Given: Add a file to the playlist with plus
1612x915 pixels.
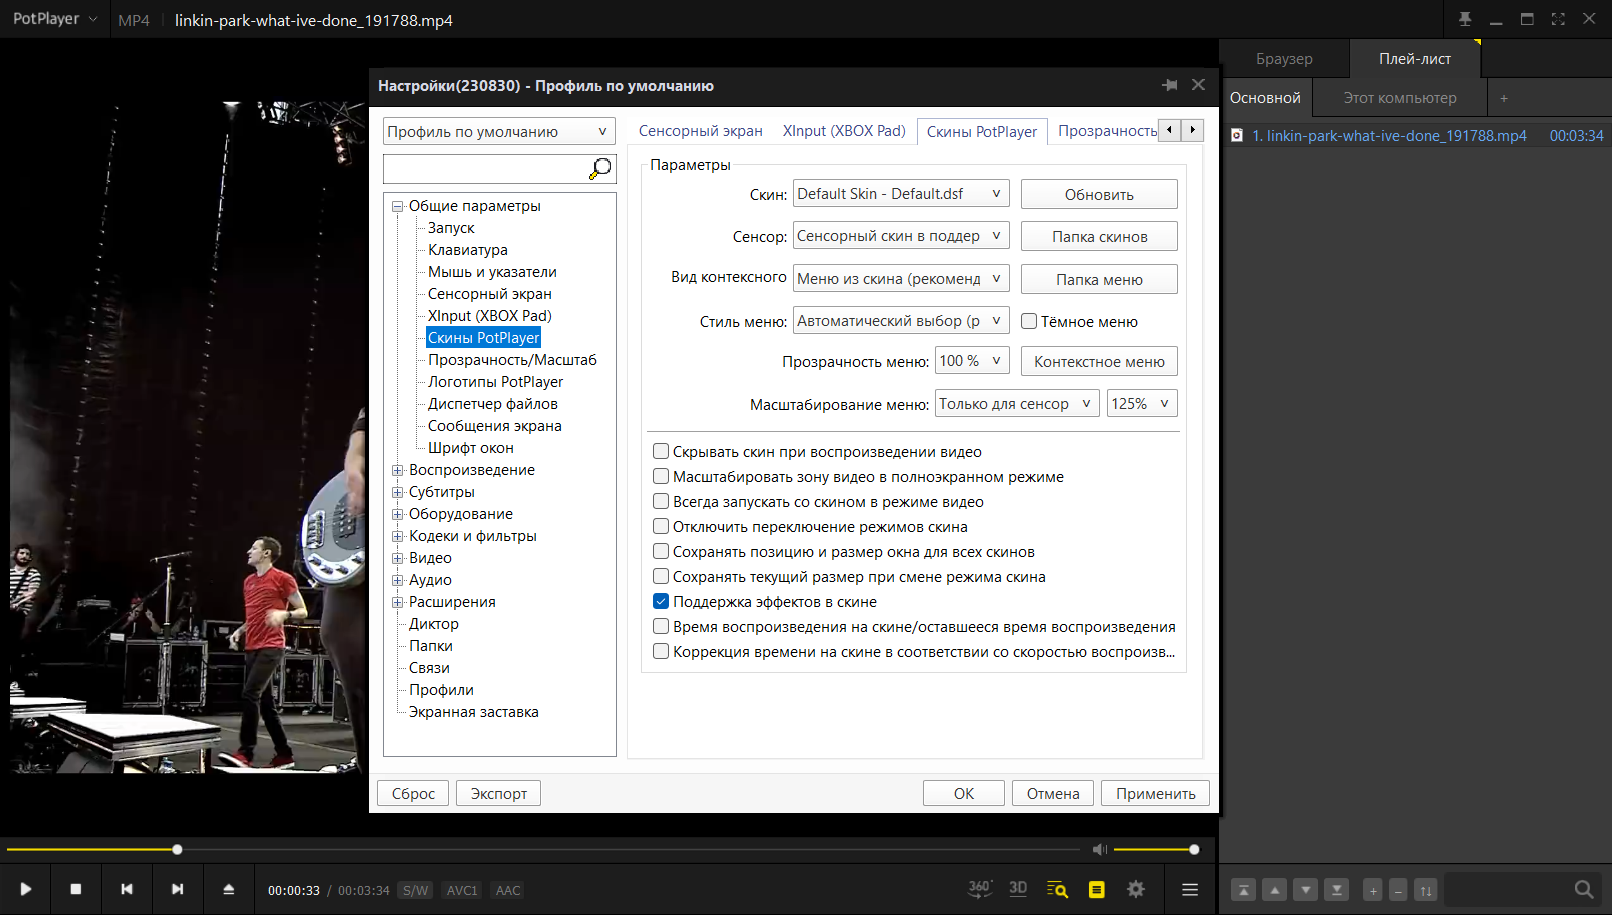Looking at the screenshot, I should pyautogui.click(x=1373, y=889).
